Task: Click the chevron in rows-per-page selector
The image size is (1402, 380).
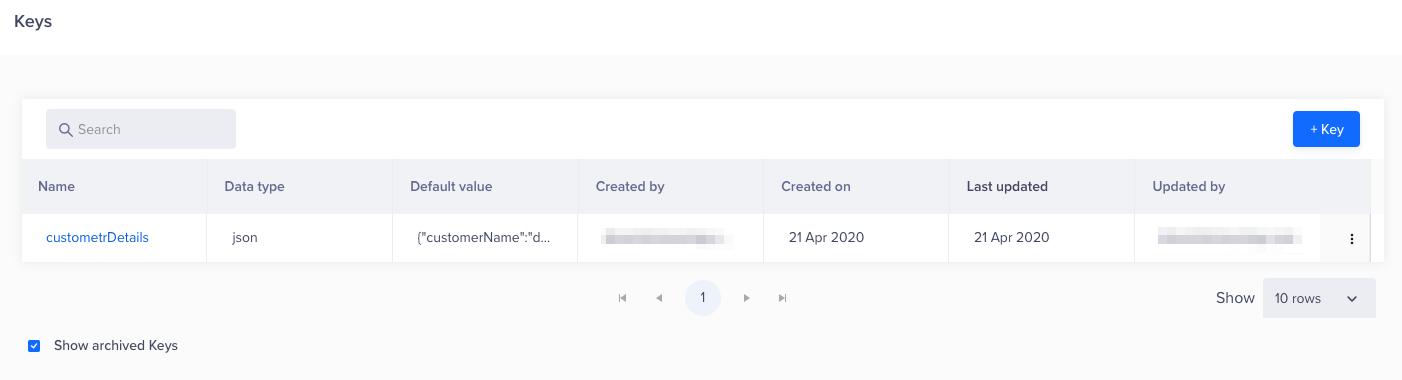Action: [1352, 299]
